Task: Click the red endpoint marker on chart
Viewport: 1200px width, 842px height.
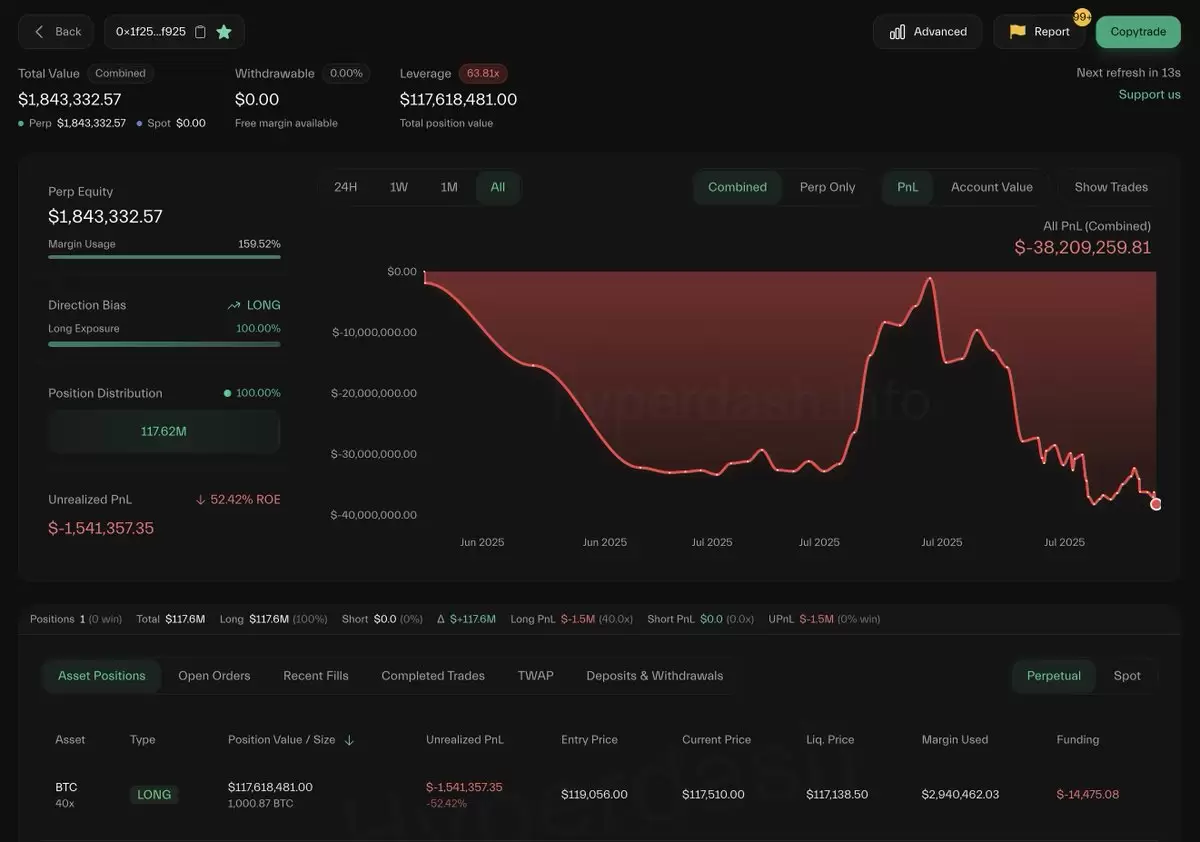Action: coord(1156,504)
